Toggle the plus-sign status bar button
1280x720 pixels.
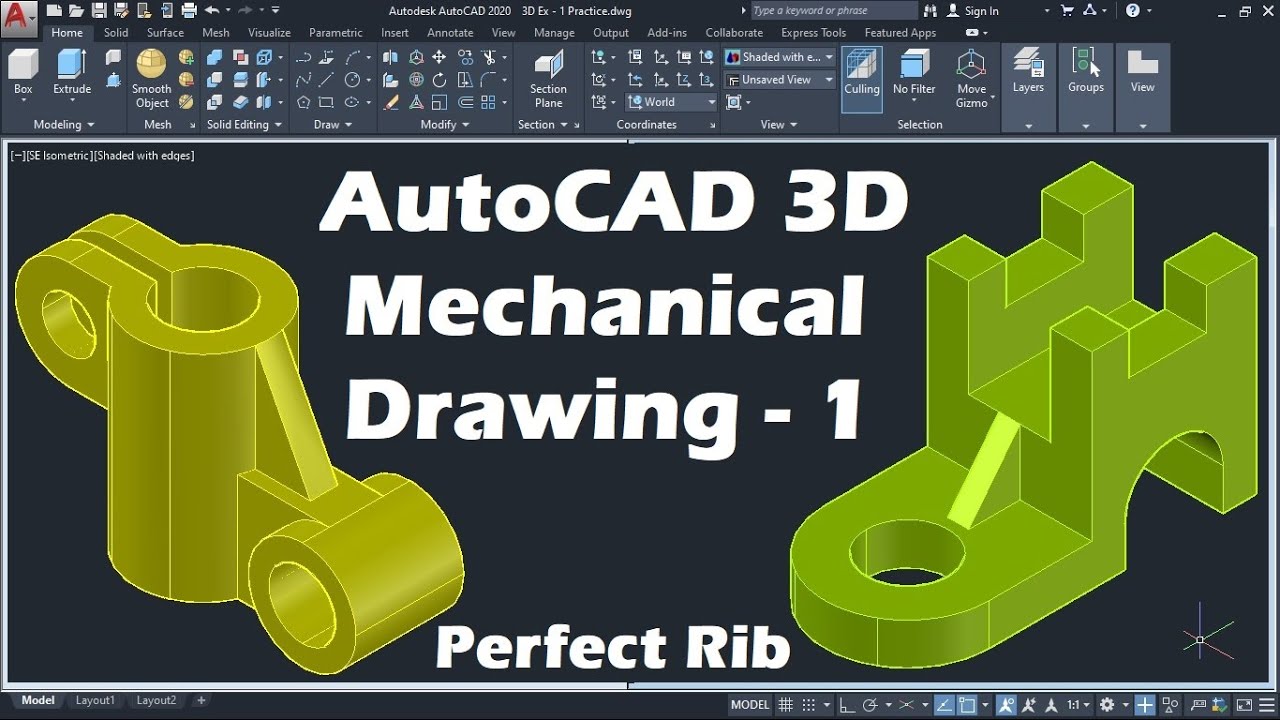1145,704
